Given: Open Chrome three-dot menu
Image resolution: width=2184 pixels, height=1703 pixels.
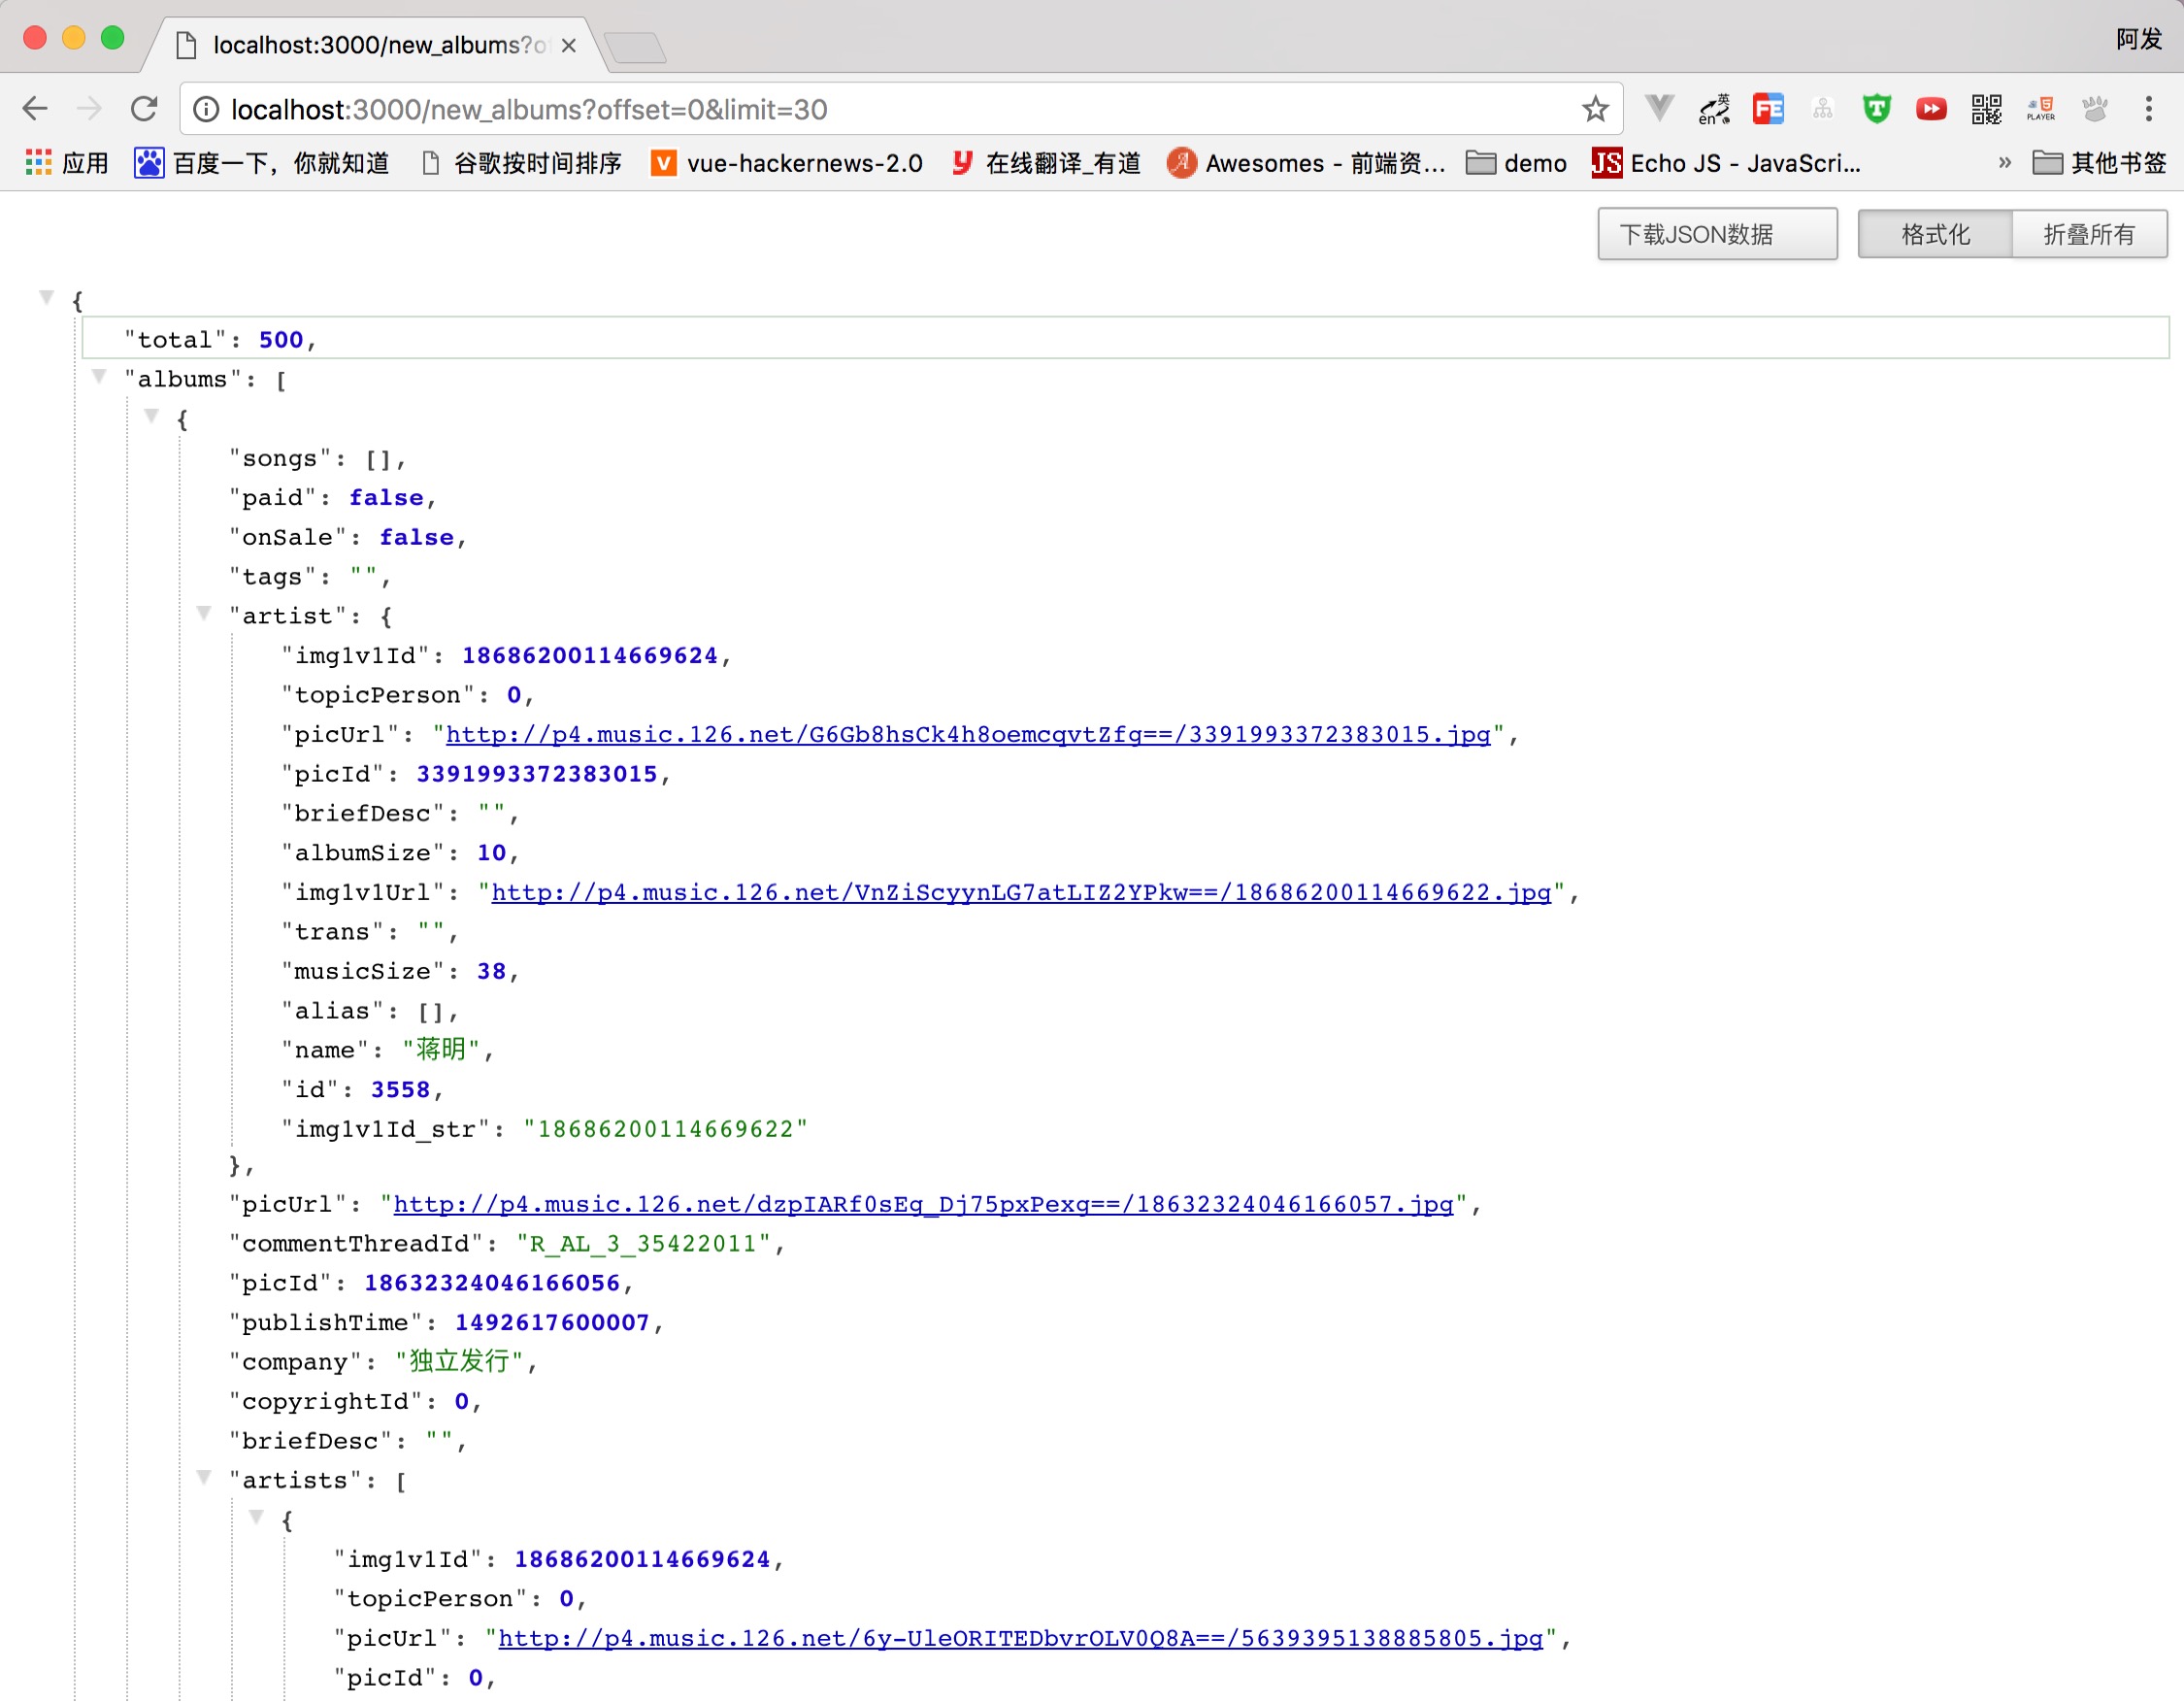Looking at the screenshot, I should coord(2148,109).
